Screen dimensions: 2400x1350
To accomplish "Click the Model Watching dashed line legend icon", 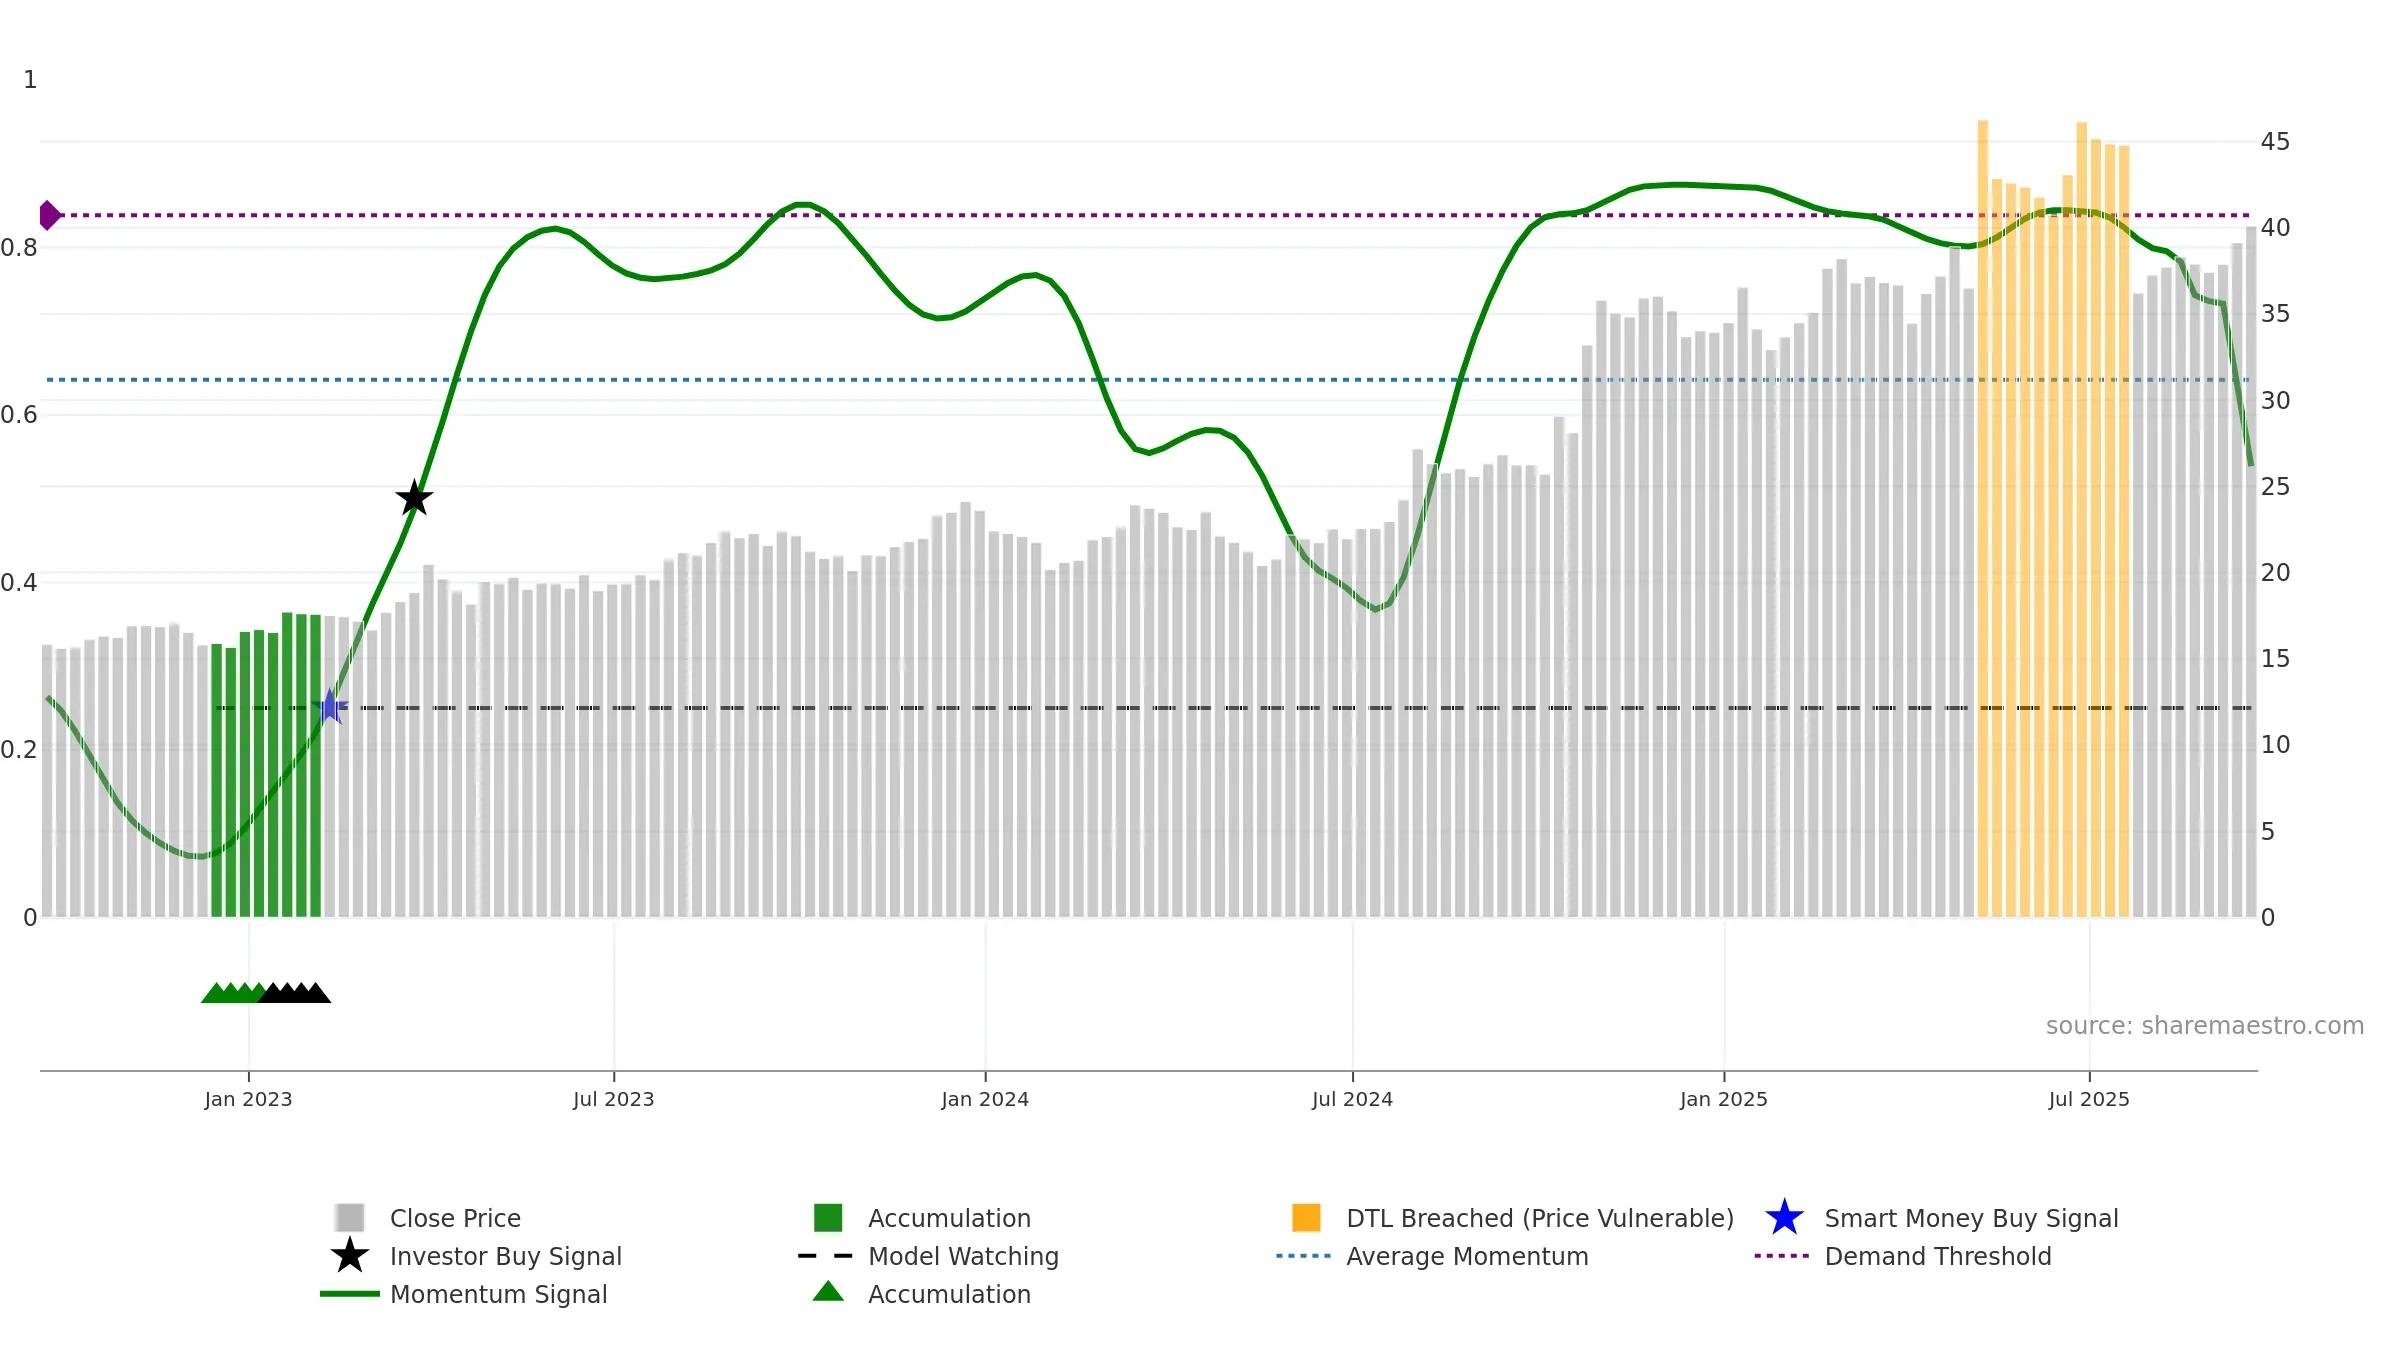I will [826, 1255].
